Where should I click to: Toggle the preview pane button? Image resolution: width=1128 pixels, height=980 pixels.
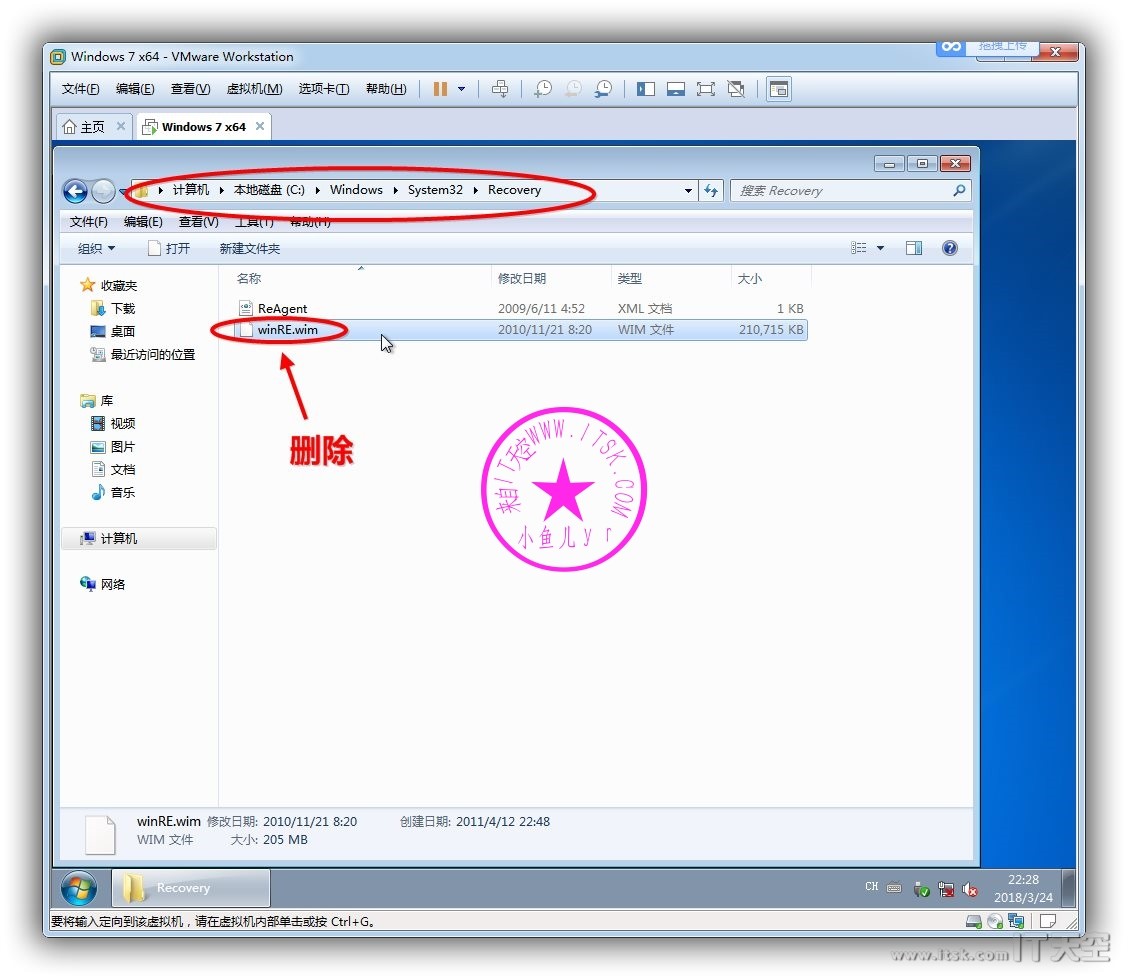pyautogui.click(x=914, y=248)
